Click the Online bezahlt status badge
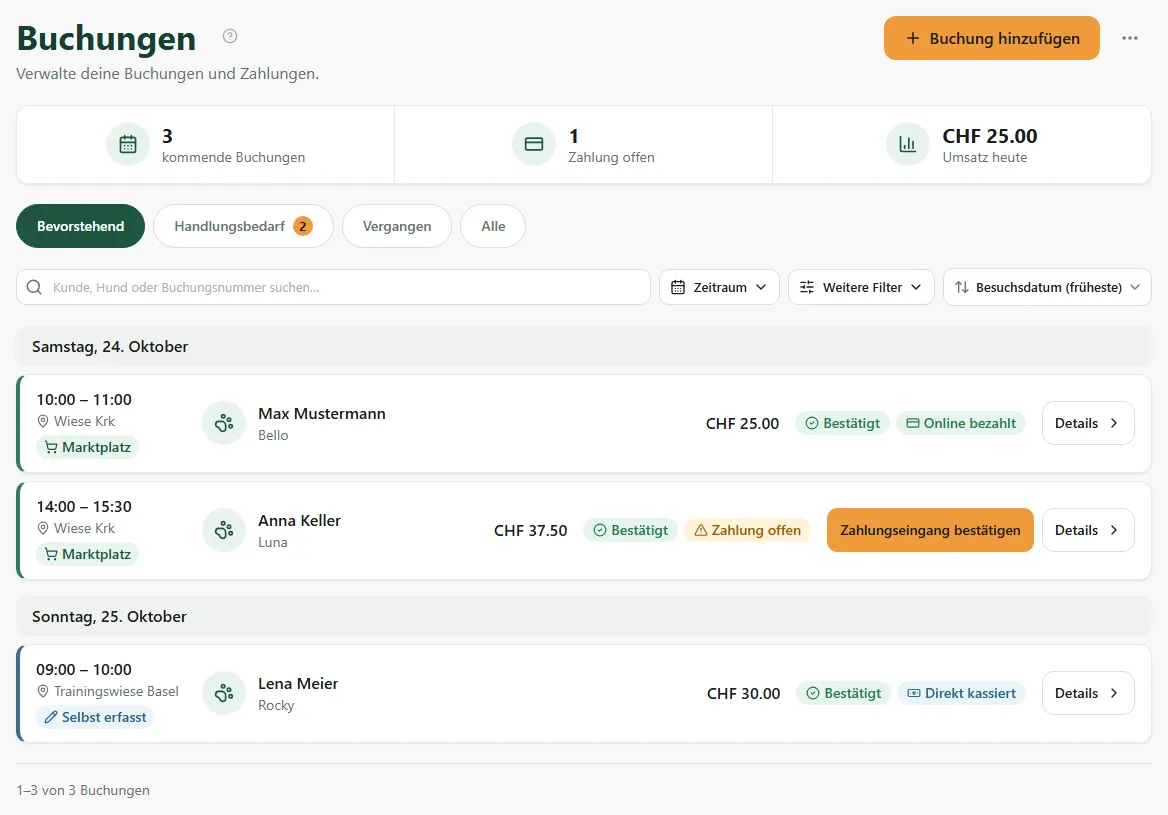The width and height of the screenshot is (1168, 815). [x=961, y=423]
